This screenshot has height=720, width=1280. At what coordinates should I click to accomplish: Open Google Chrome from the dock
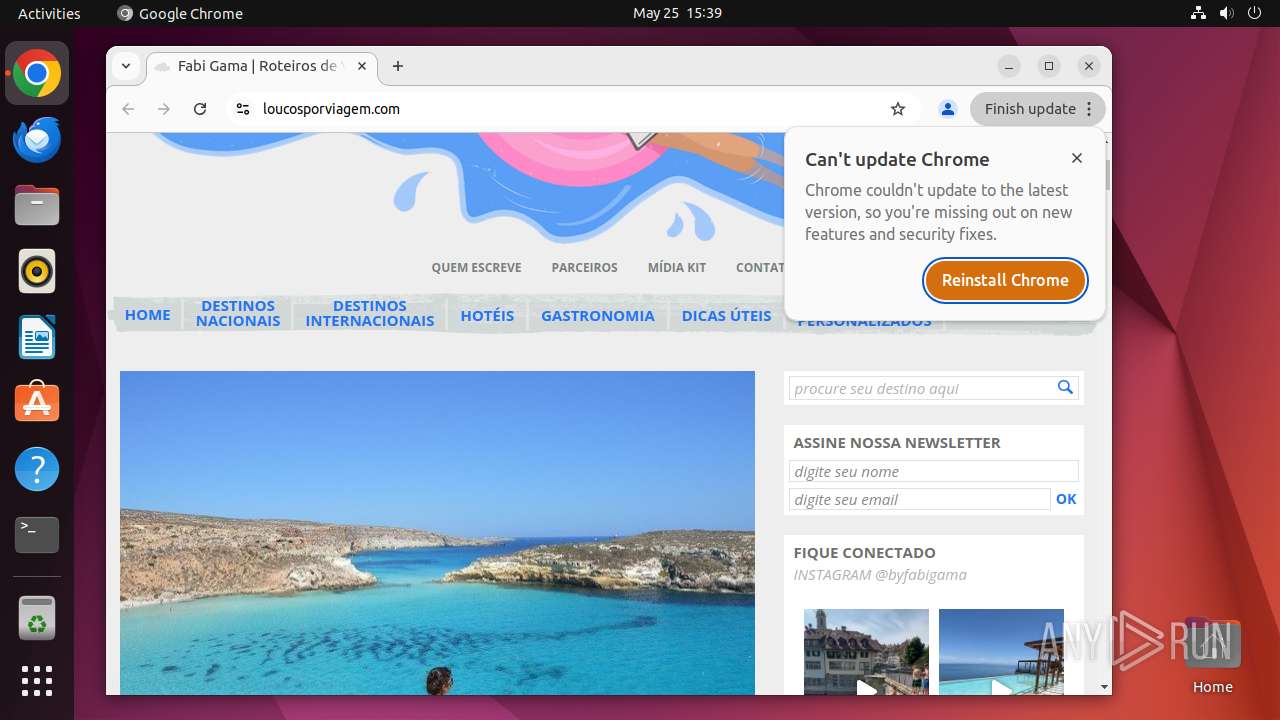pos(37,74)
